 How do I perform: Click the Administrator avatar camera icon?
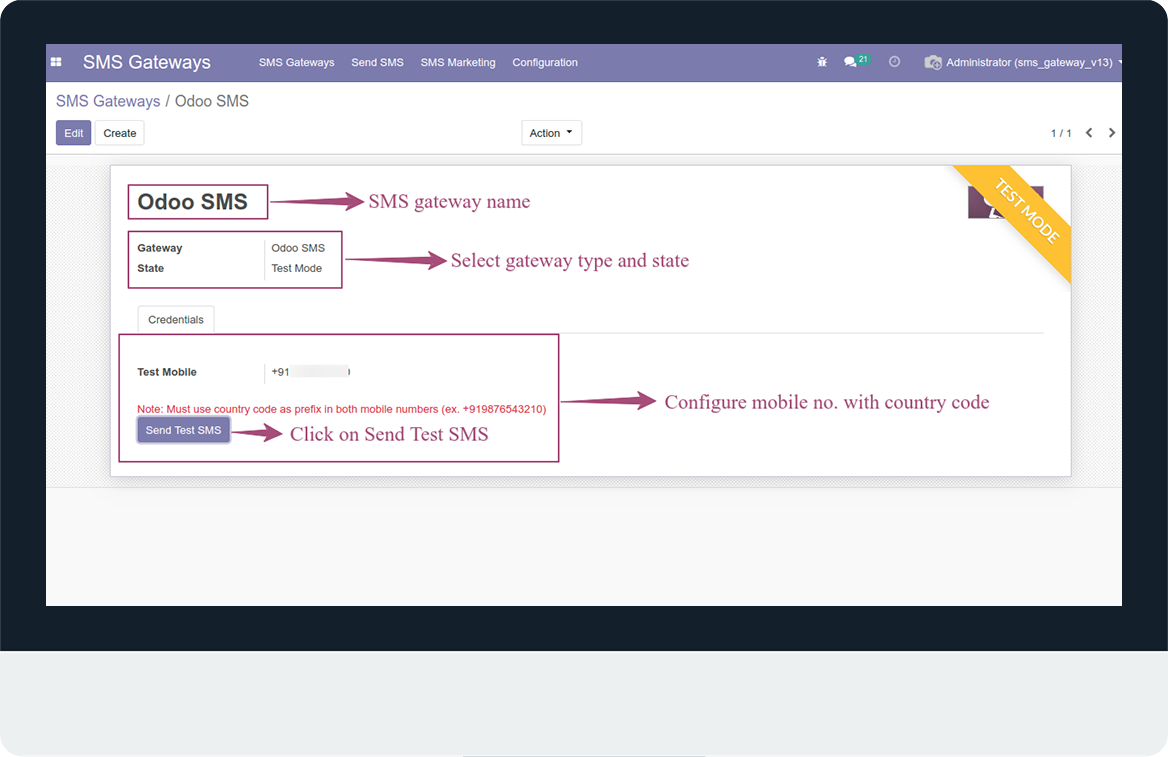(x=933, y=63)
